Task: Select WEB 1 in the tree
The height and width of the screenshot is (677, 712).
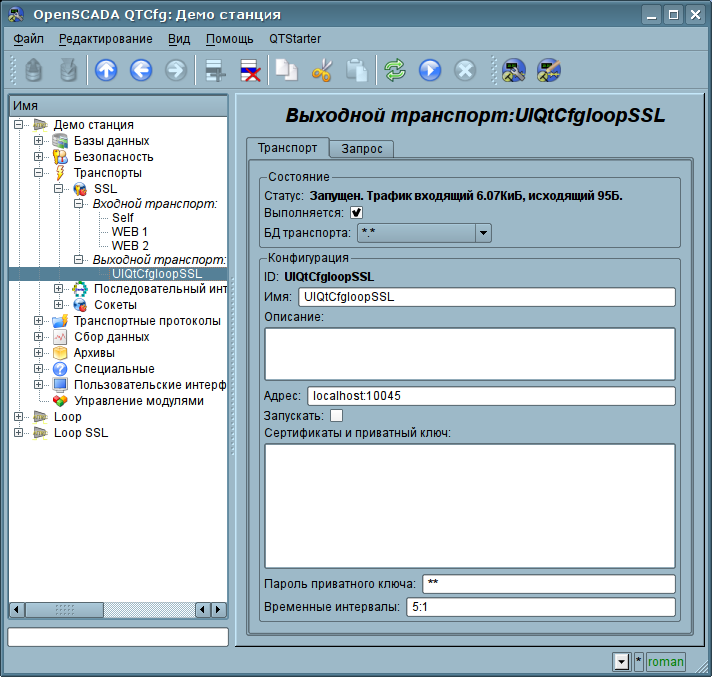Action: pyautogui.click(x=129, y=231)
